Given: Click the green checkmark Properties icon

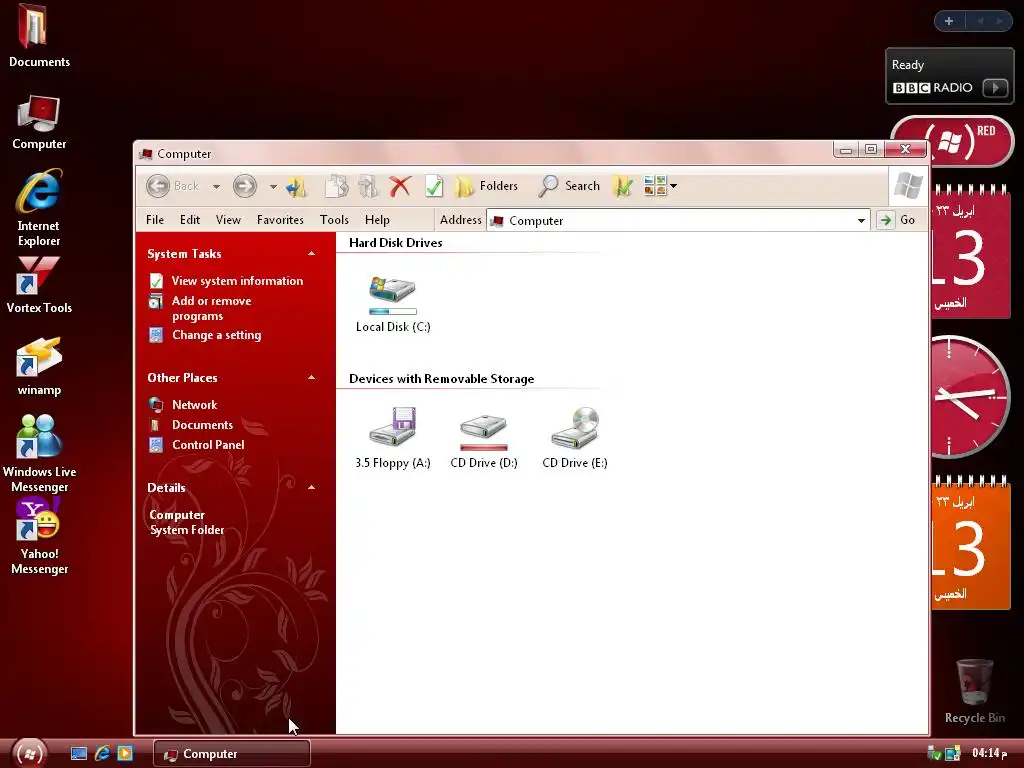Looking at the screenshot, I should click(434, 187).
